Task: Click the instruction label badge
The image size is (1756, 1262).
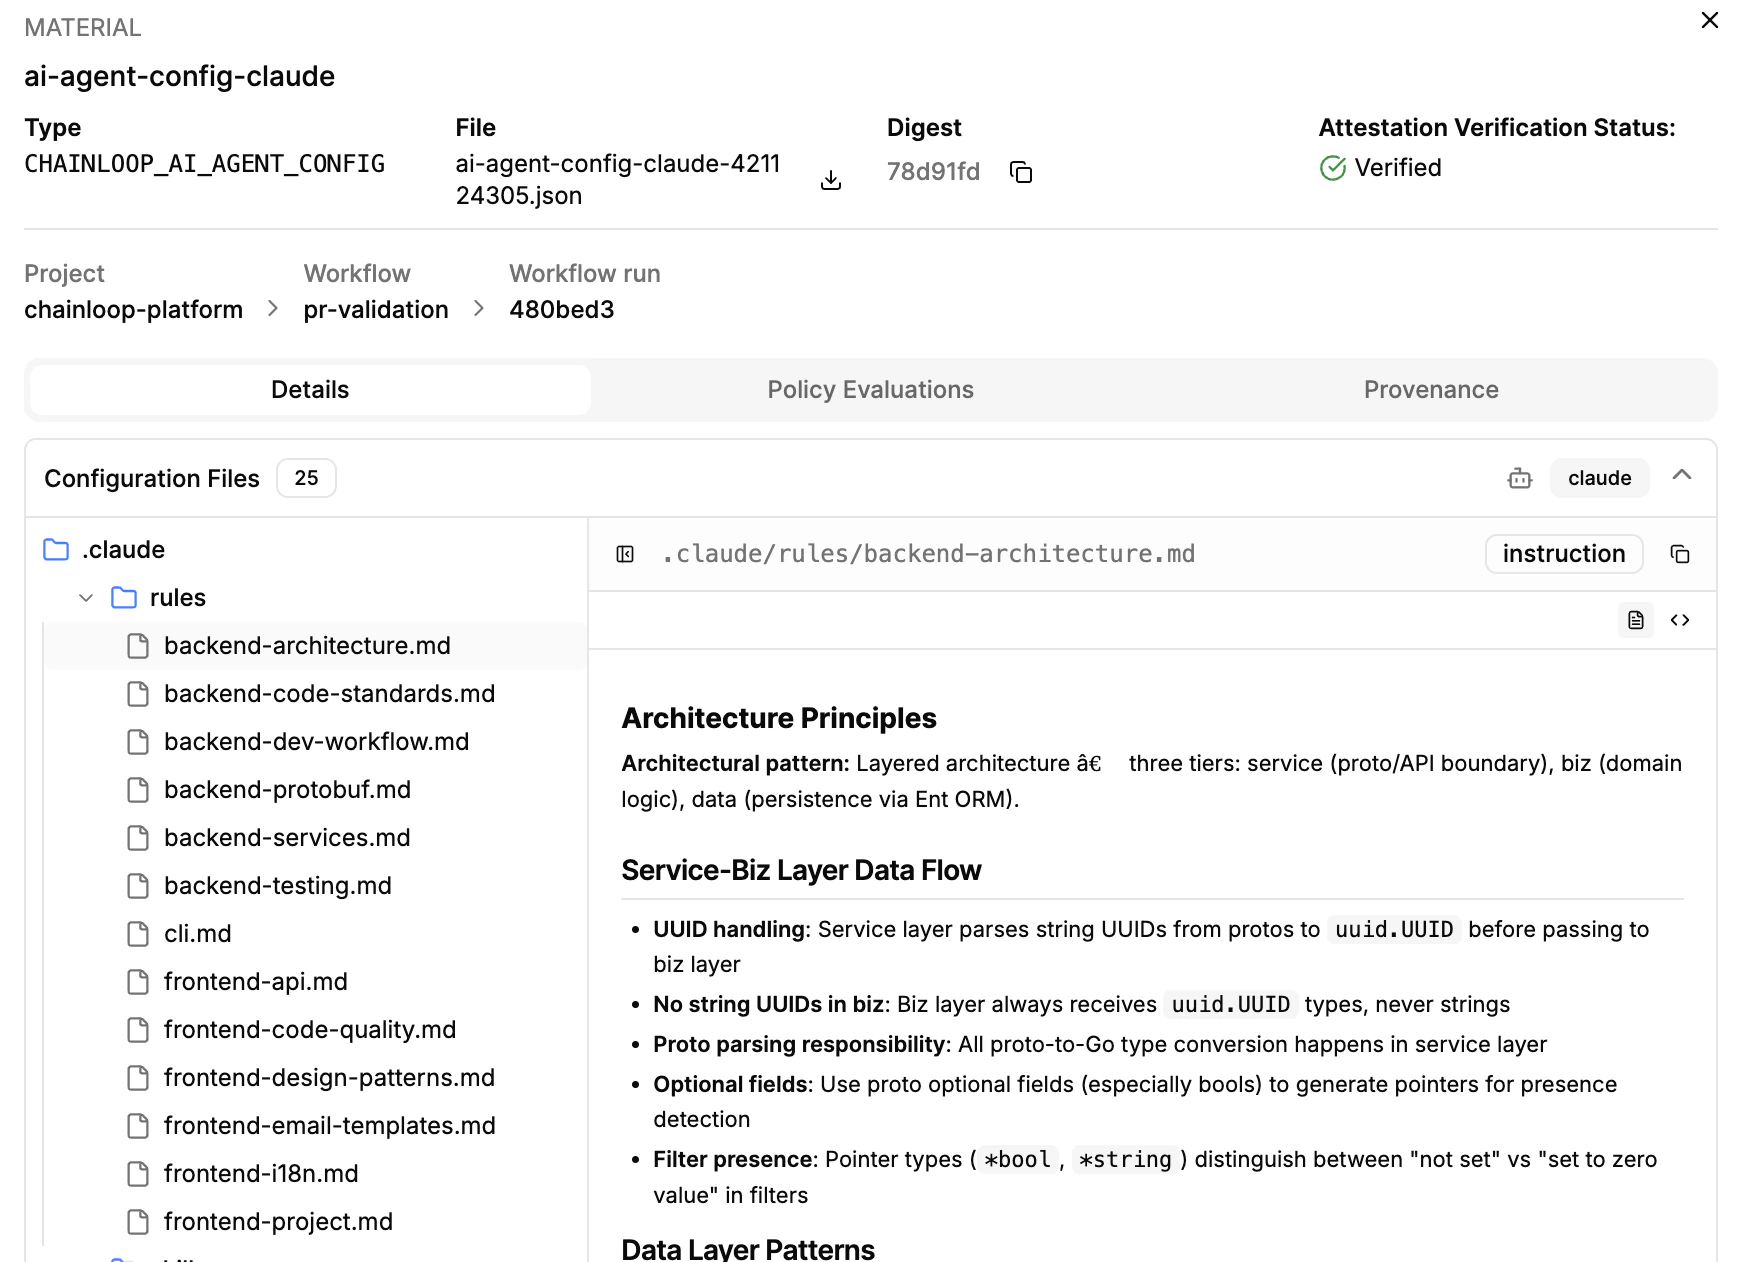Action: coord(1563,553)
